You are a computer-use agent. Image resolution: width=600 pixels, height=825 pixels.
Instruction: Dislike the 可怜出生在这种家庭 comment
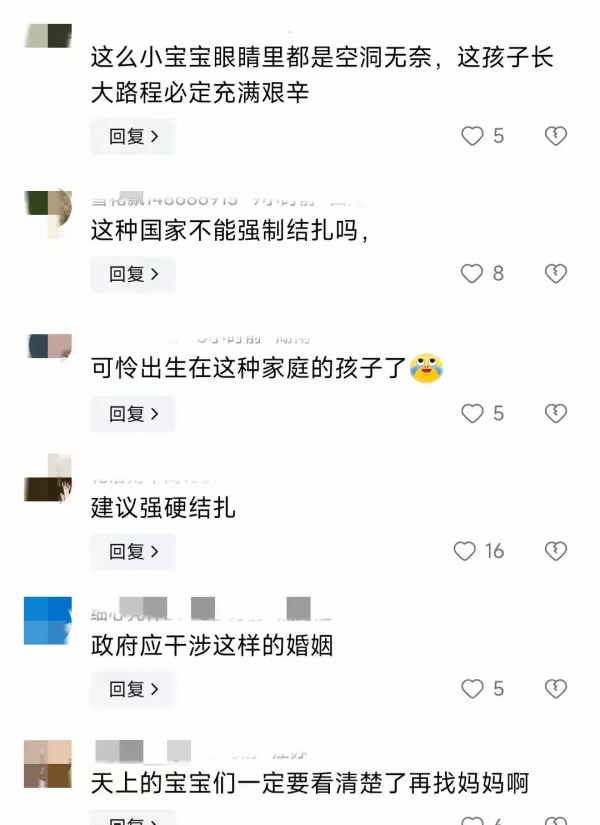click(556, 414)
